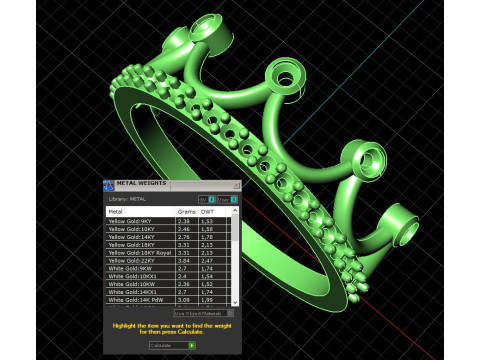This screenshot has height=360, width=480.
Task: Click the Library: METAL label
Action: point(127,199)
